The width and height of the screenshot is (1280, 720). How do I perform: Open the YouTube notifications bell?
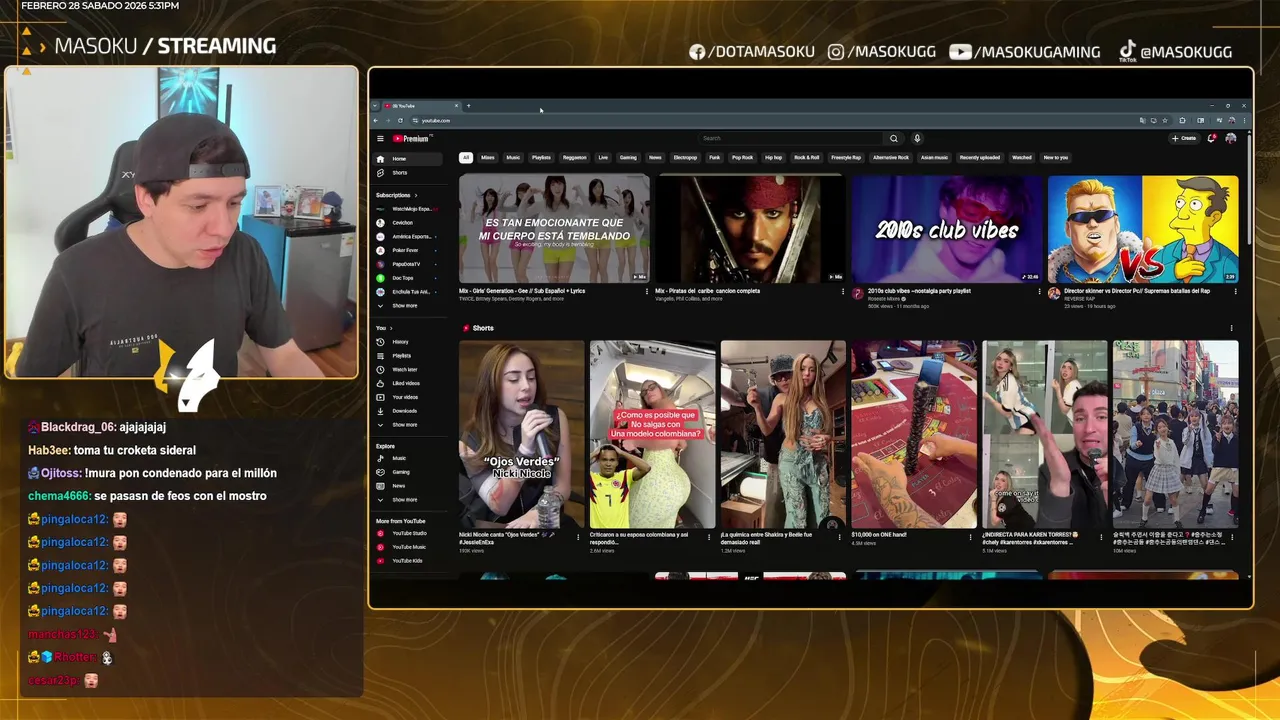[x=1211, y=138]
